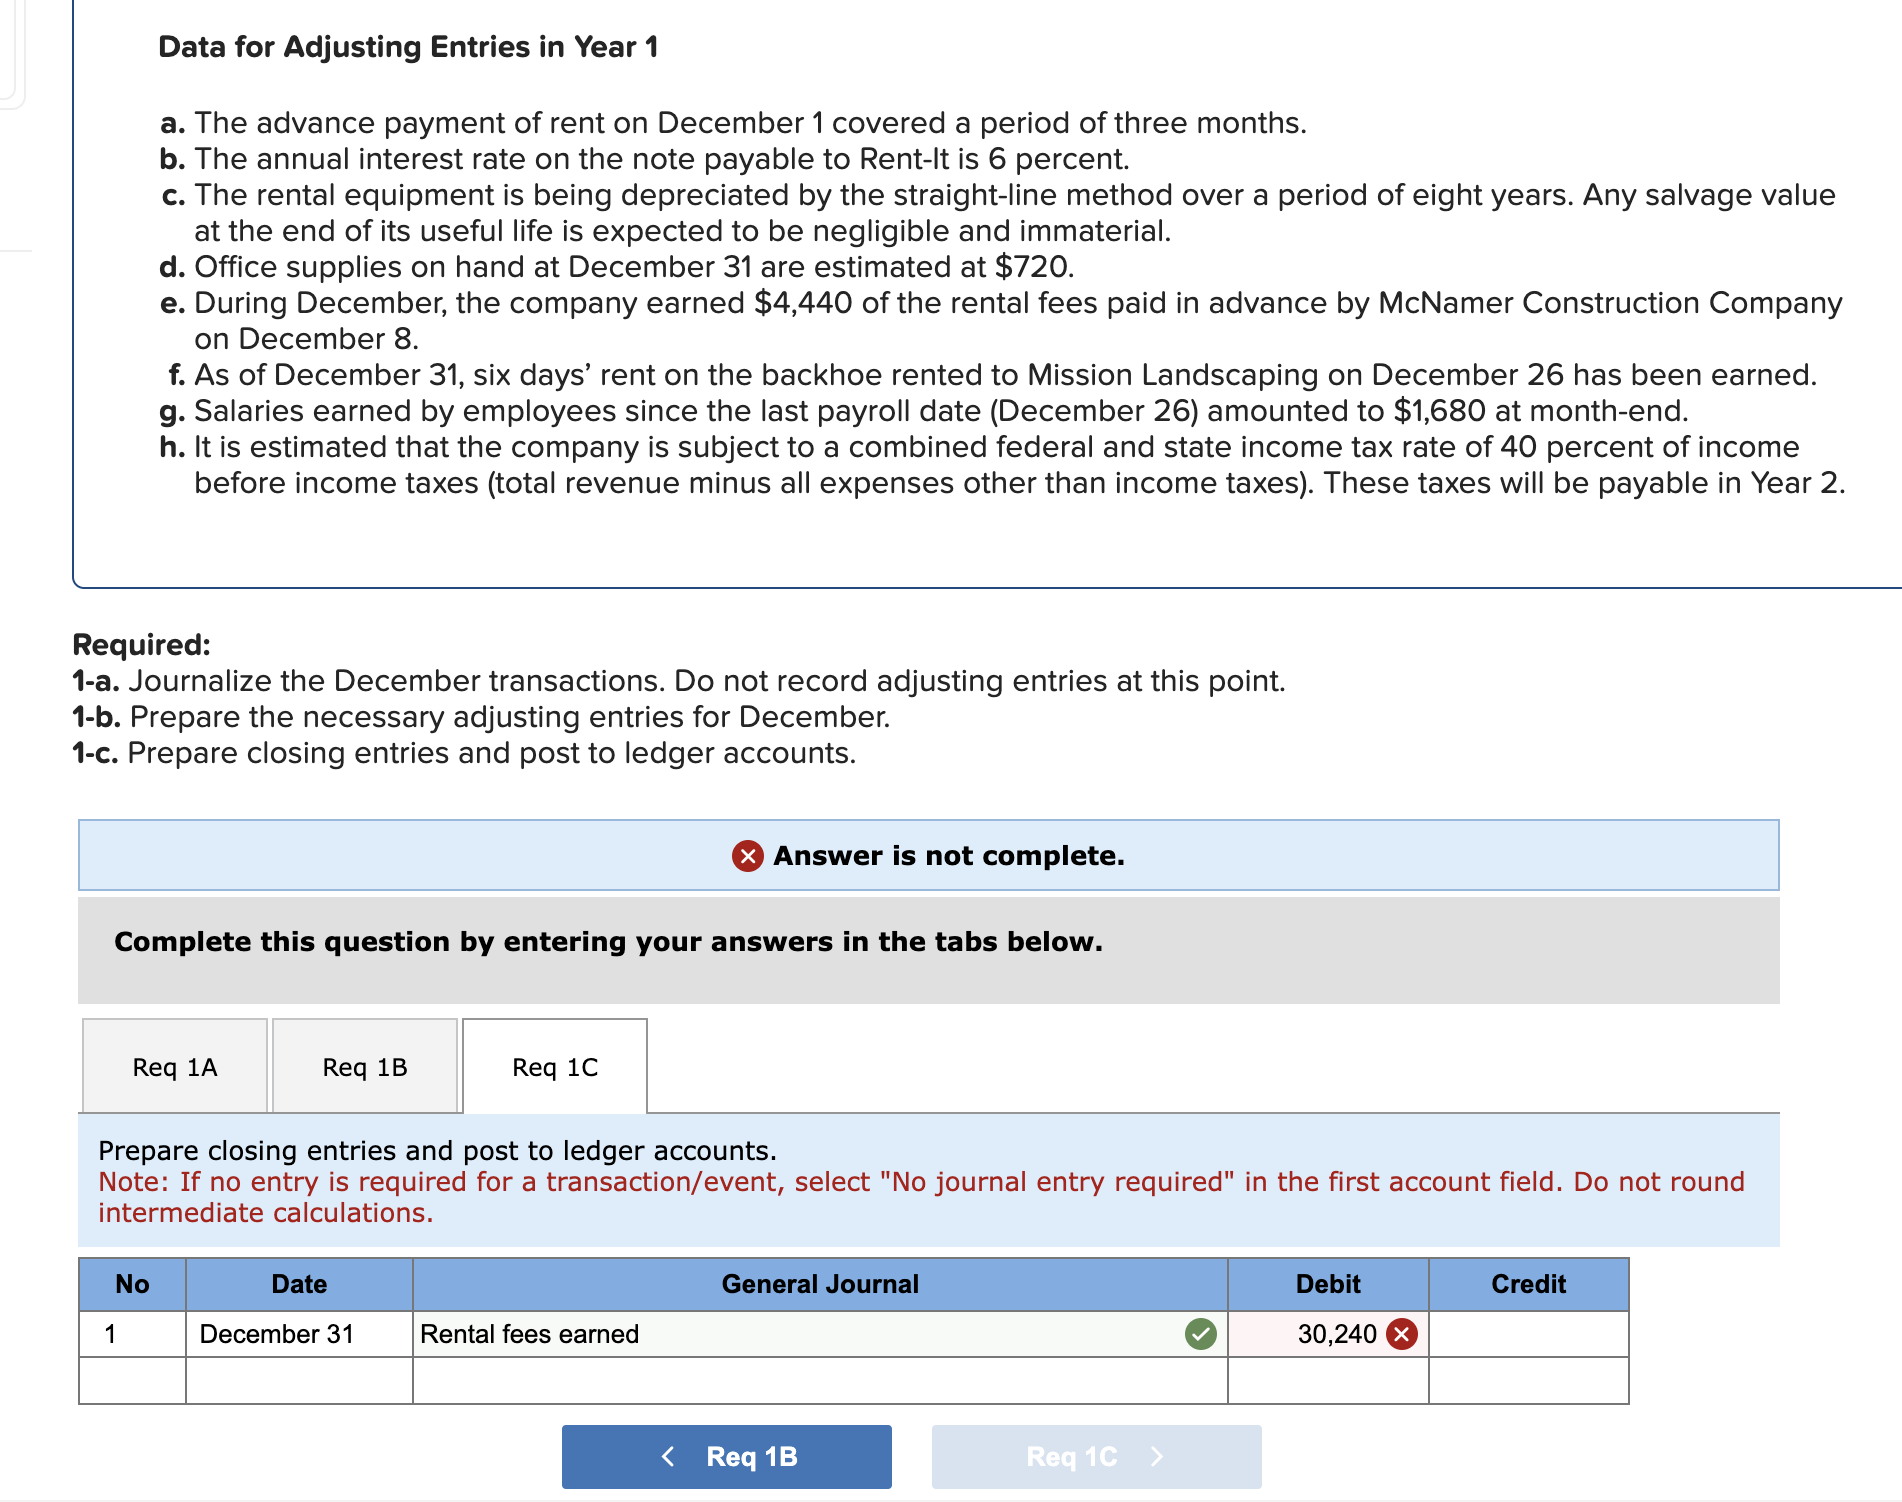Click item b about the 6 percent interest rate
Viewport: 1902px width, 1502px height.
pos(645,159)
